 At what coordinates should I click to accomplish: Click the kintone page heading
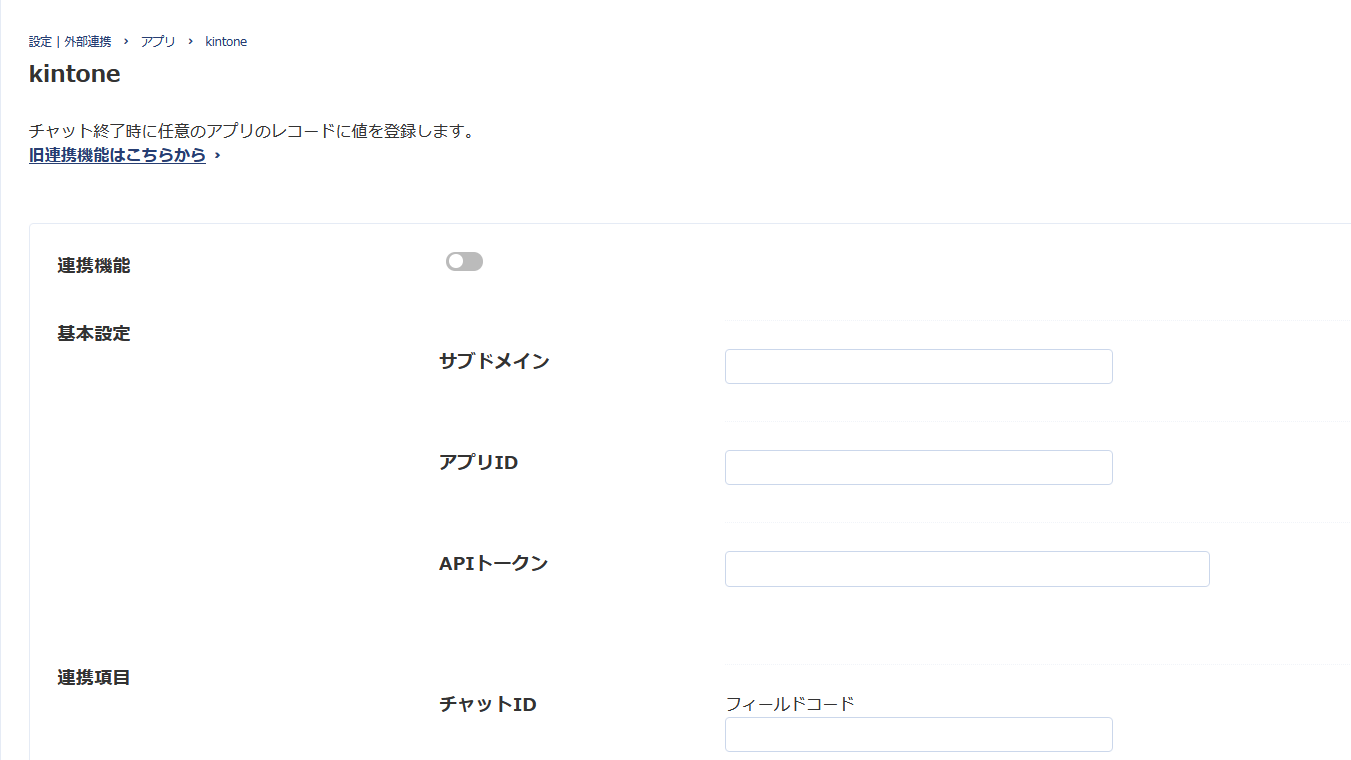[x=75, y=74]
